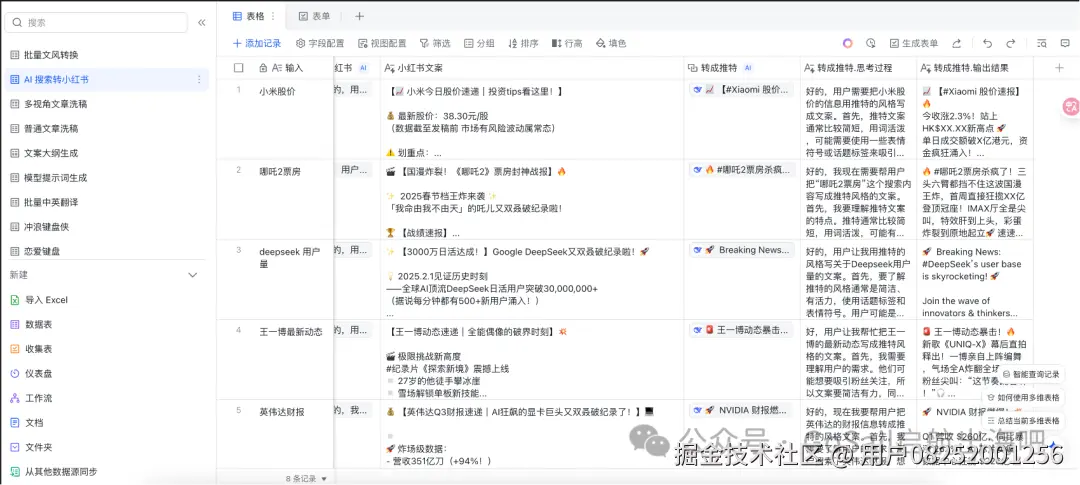This screenshot has height=485, width=1080.
Task: Open the three-dot menu on 表格 tab
Action: pyautogui.click(x=273, y=16)
